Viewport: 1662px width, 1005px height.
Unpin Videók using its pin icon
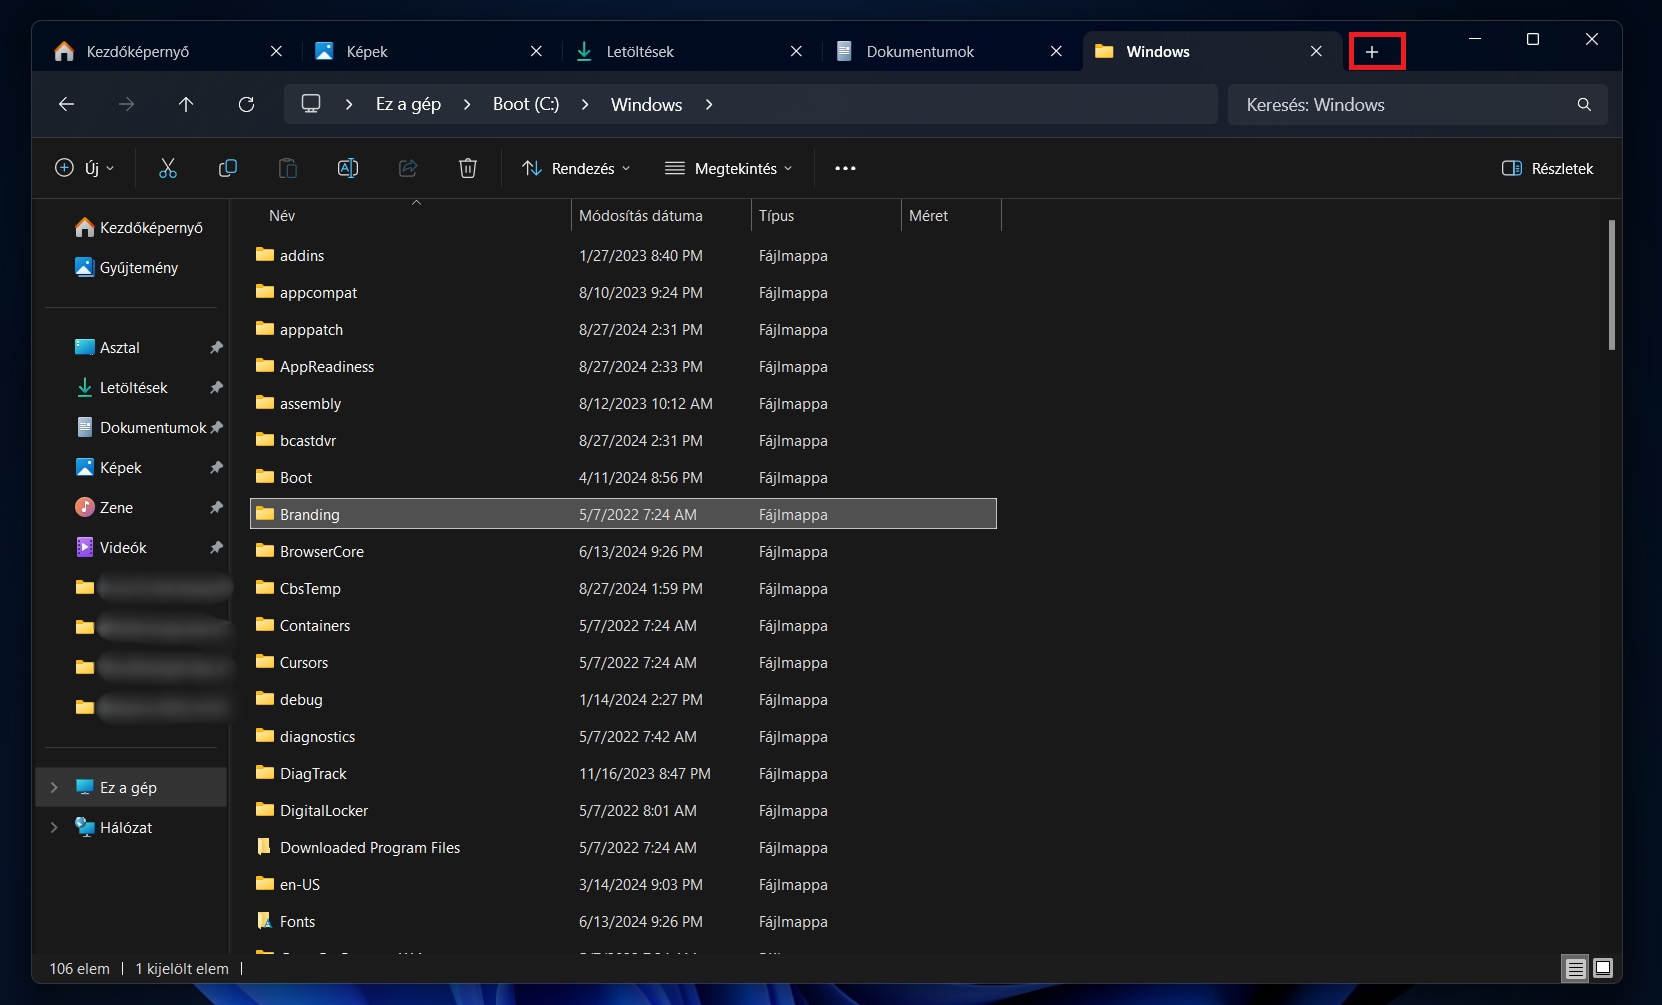tap(216, 547)
